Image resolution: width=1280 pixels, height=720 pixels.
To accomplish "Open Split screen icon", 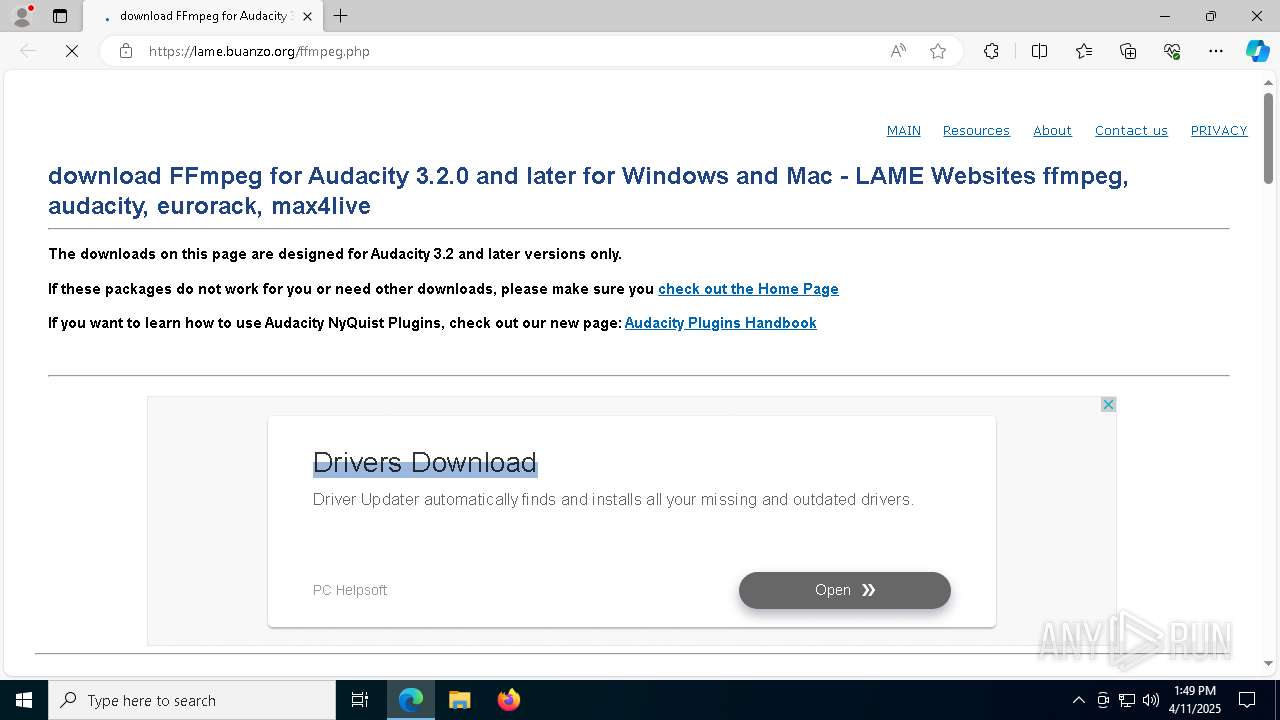I will click(x=1039, y=51).
